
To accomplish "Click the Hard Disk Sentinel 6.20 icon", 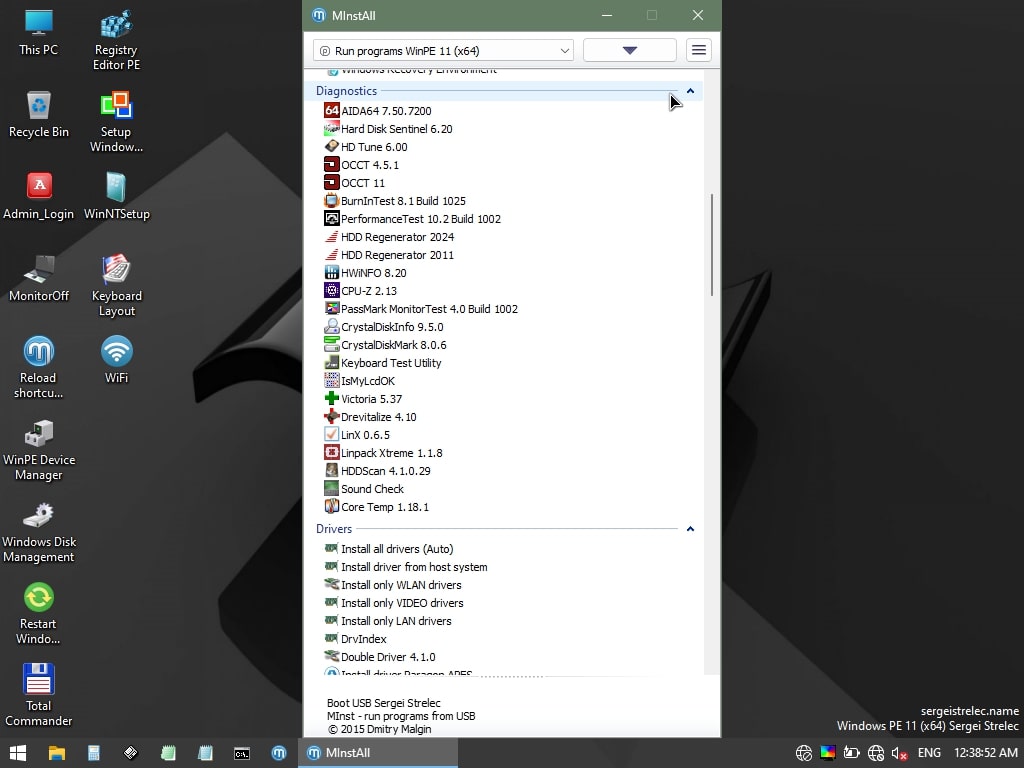I will [332, 129].
